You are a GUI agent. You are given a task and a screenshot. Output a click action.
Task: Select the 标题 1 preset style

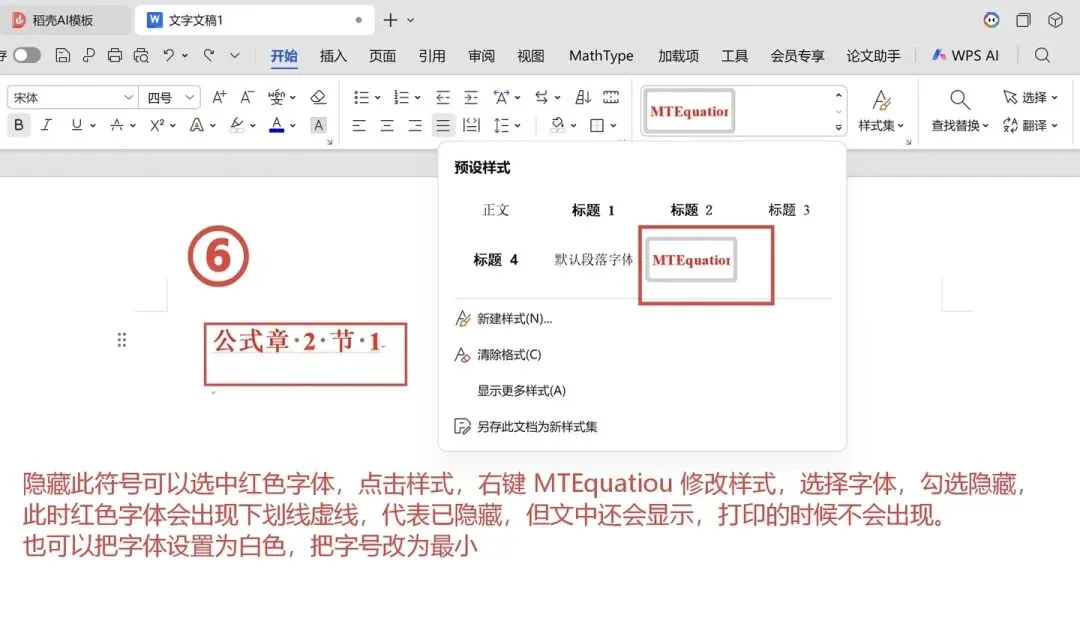tap(593, 210)
